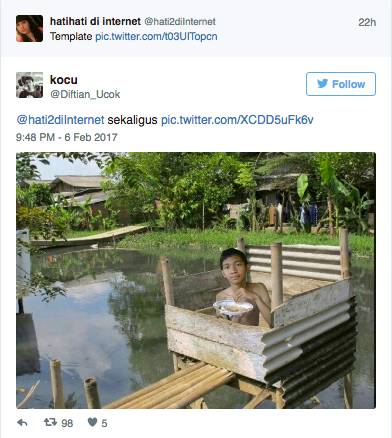
Task: Click the like count 5
Action: point(104,423)
